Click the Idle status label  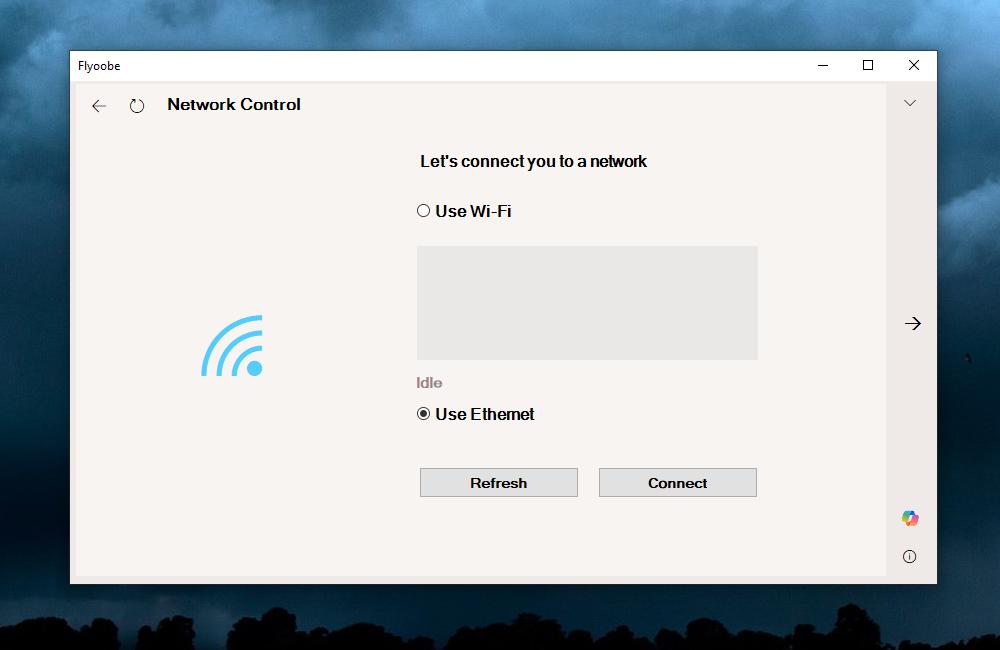429,383
